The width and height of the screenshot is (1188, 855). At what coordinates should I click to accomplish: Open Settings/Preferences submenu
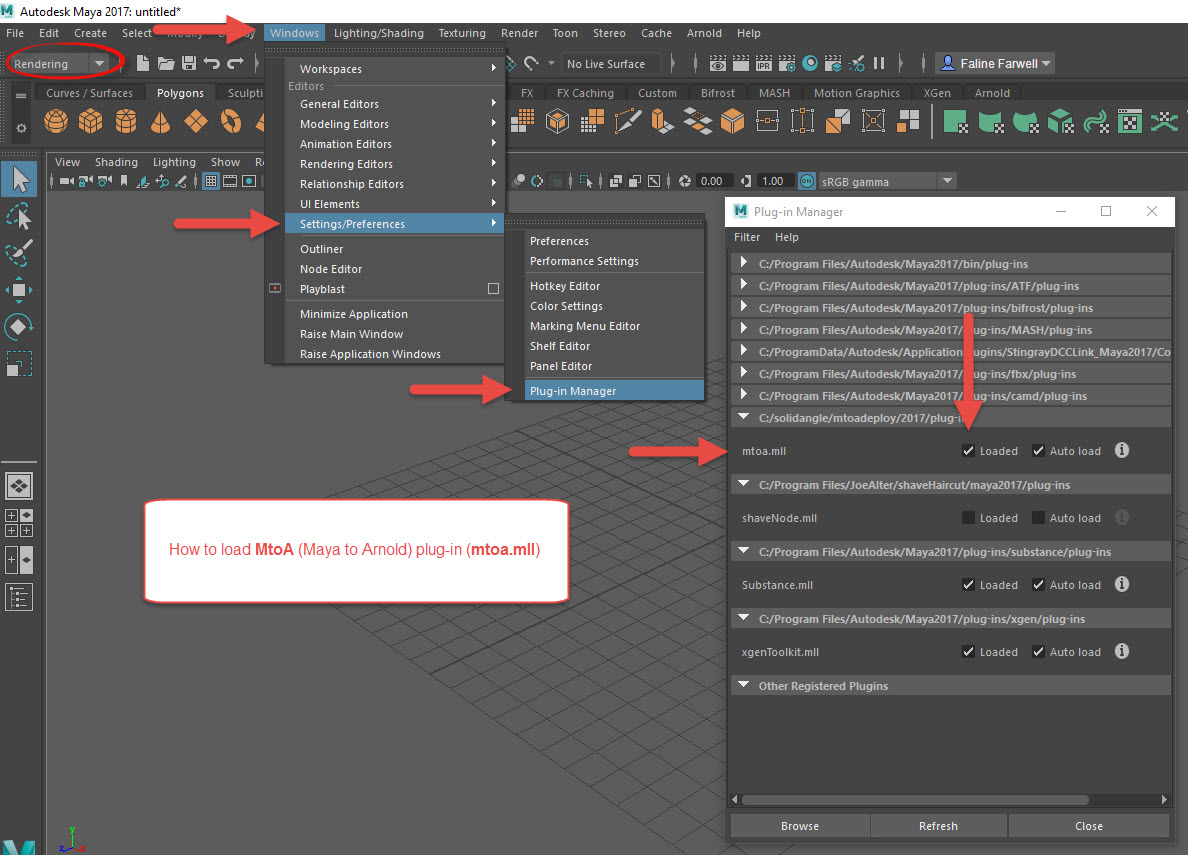tap(394, 224)
